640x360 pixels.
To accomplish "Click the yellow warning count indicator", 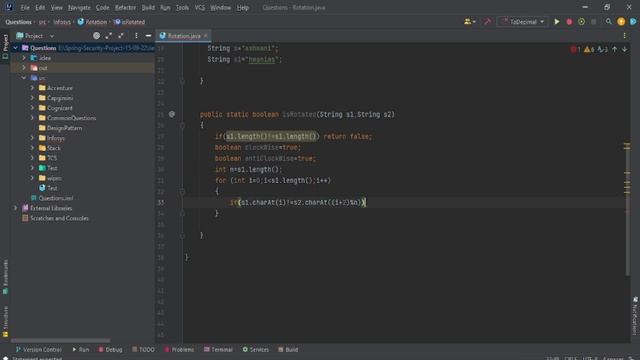I will point(589,49).
